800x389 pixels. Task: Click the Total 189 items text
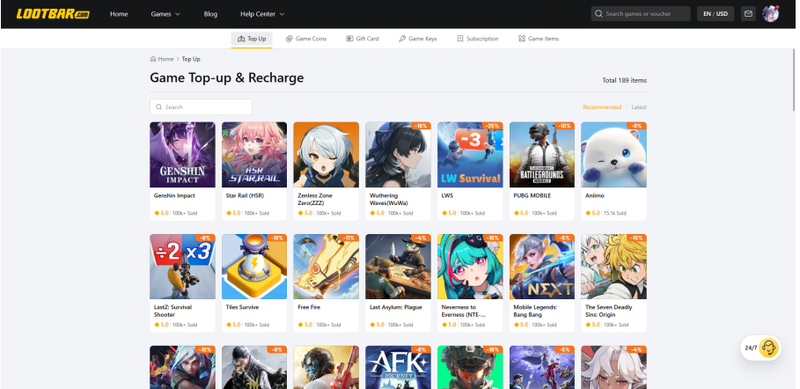pyautogui.click(x=624, y=81)
